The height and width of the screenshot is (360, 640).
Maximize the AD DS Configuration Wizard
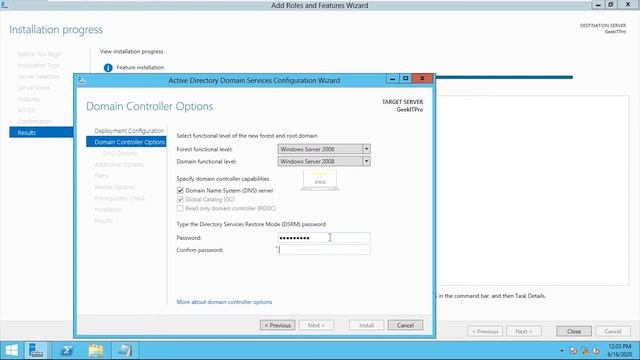(405, 78)
